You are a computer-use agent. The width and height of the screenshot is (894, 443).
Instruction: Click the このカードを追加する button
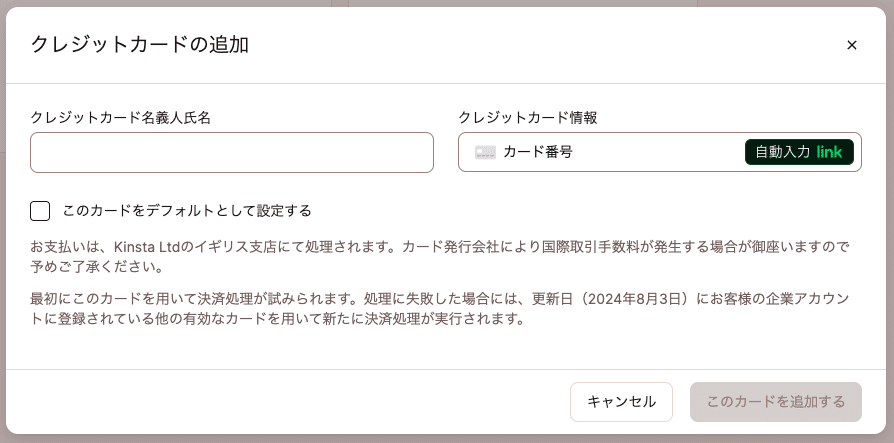point(775,402)
